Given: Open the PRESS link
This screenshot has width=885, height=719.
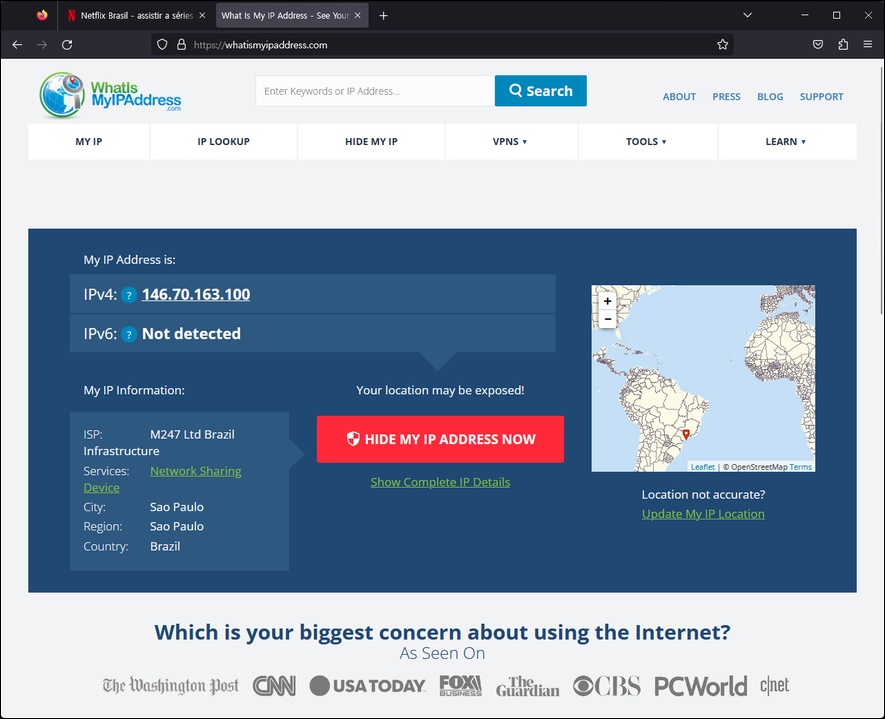Looking at the screenshot, I should (726, 97).
